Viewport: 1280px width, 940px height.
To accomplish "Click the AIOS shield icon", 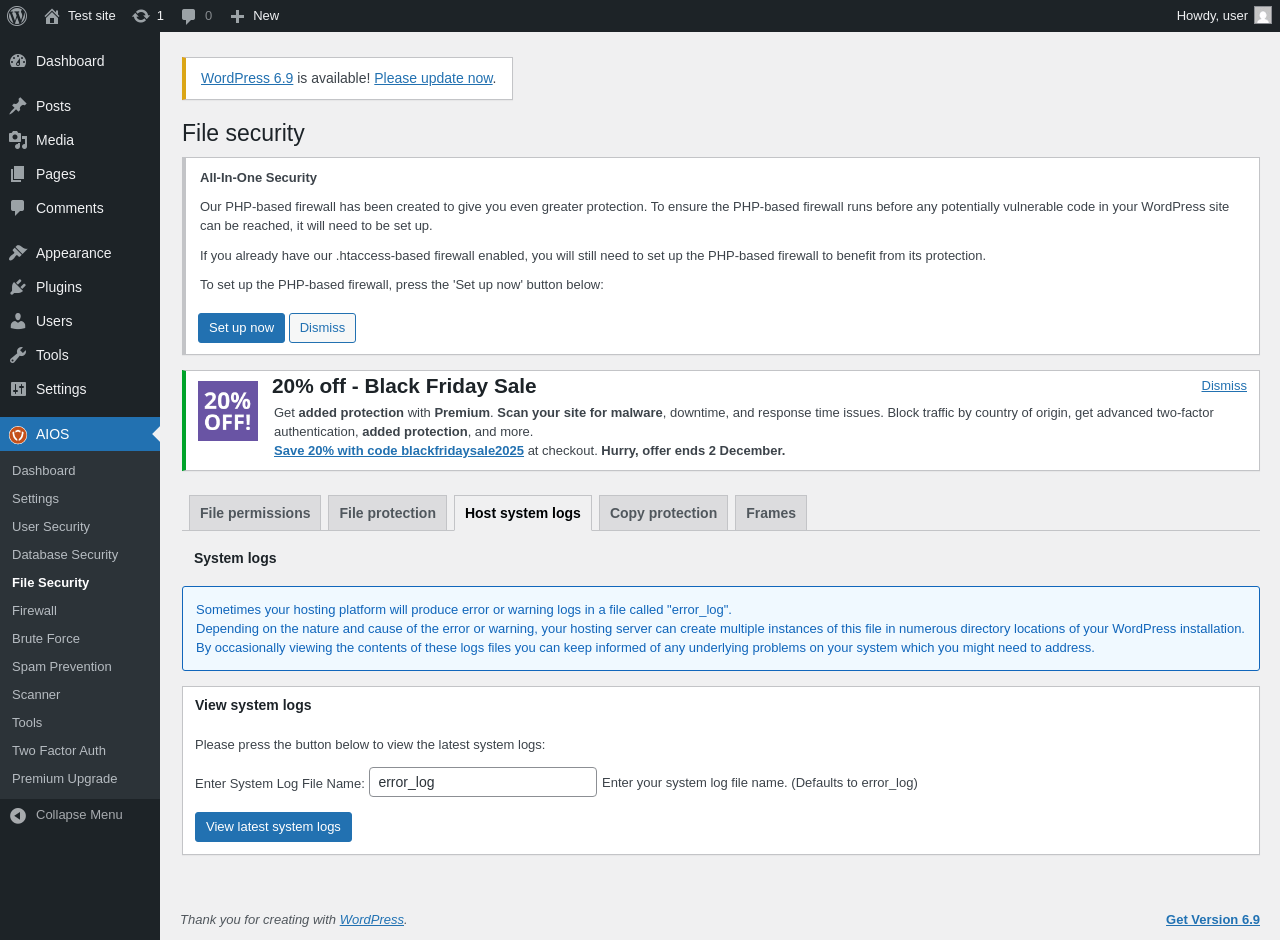I will 18,434.
